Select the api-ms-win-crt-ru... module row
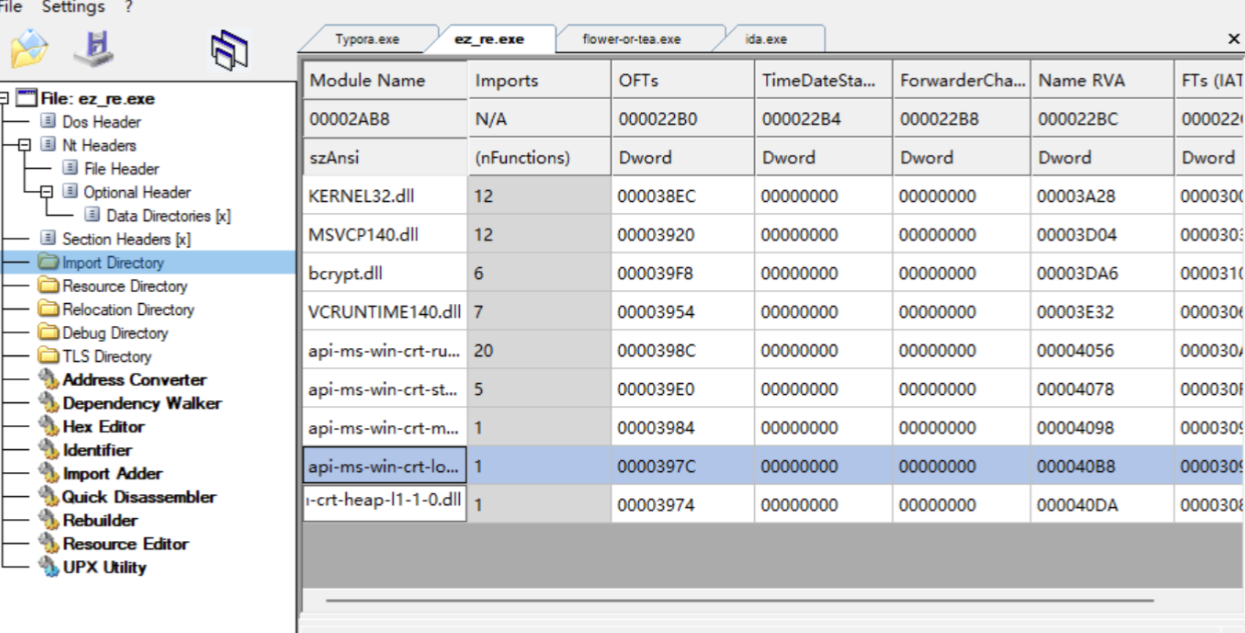Screen dimensions: 1245x633 pyautogui.click(x=773, y=350)
